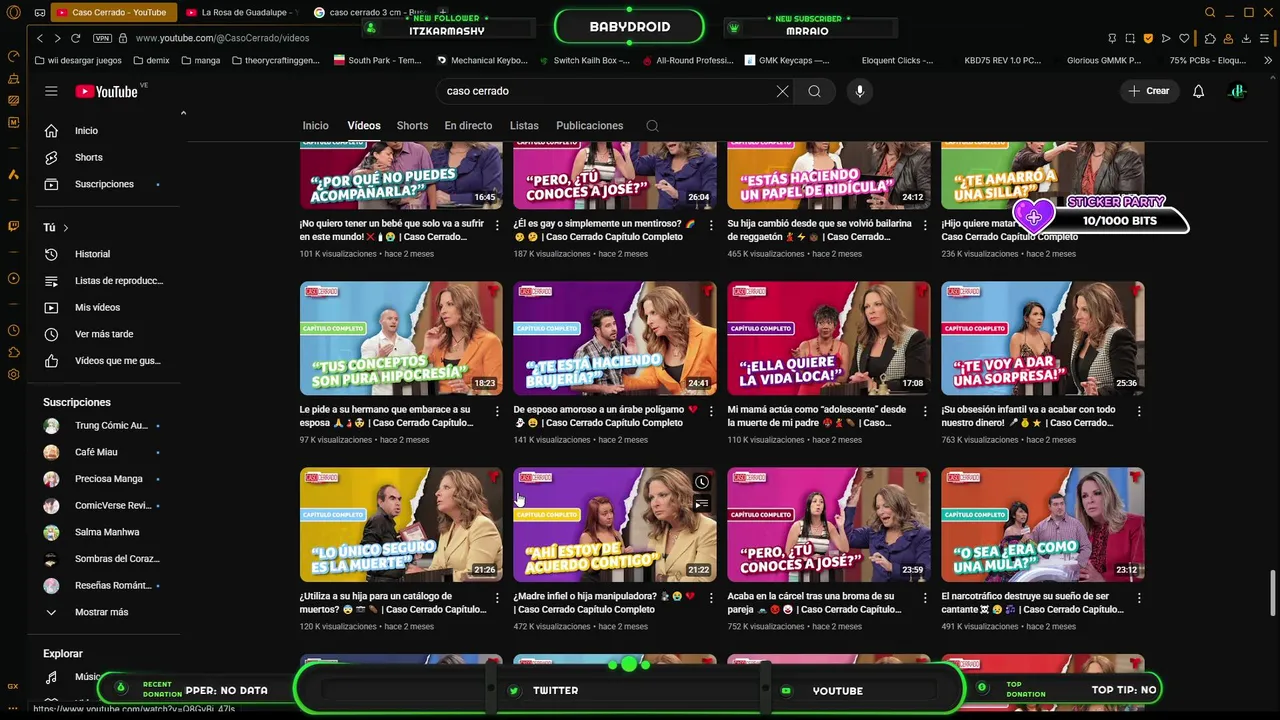
Task: Open the channel's Listas tab
Action: click(x=524, y=126)
